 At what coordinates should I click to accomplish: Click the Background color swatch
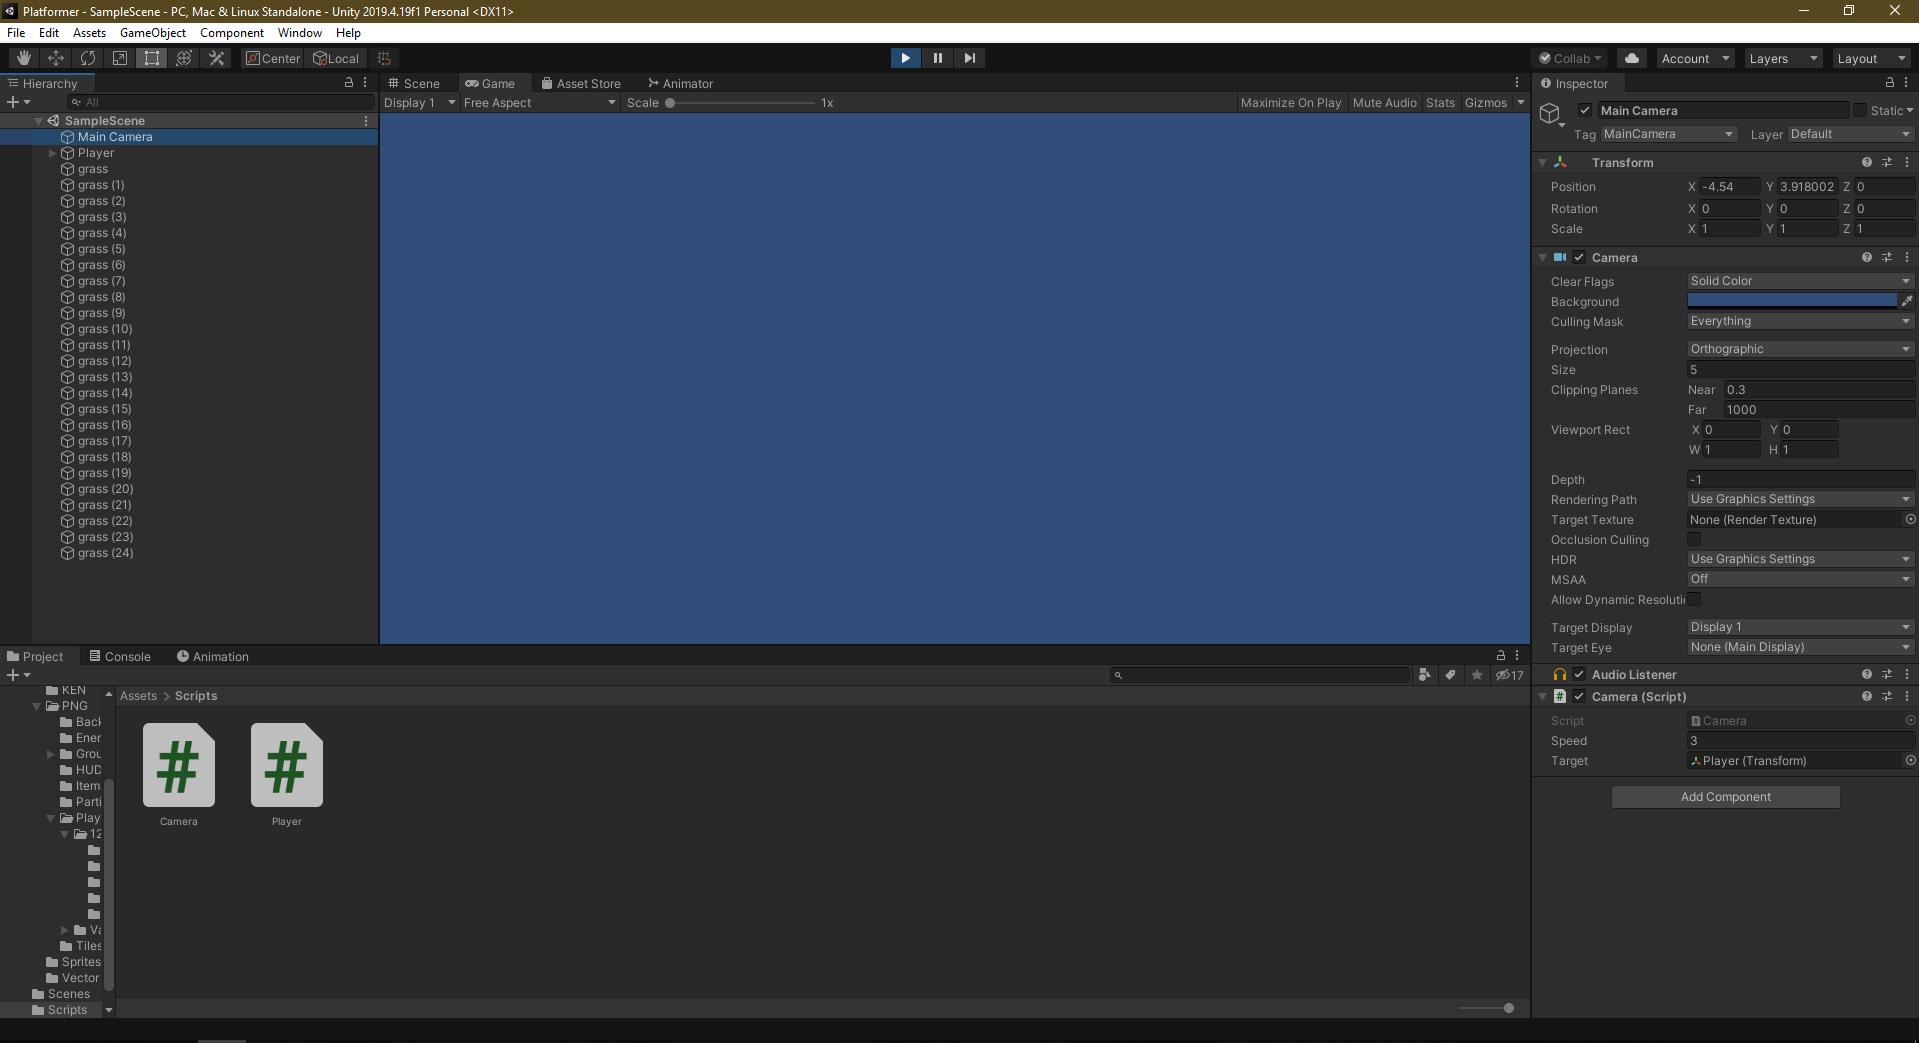click(x=1792, y=300)
